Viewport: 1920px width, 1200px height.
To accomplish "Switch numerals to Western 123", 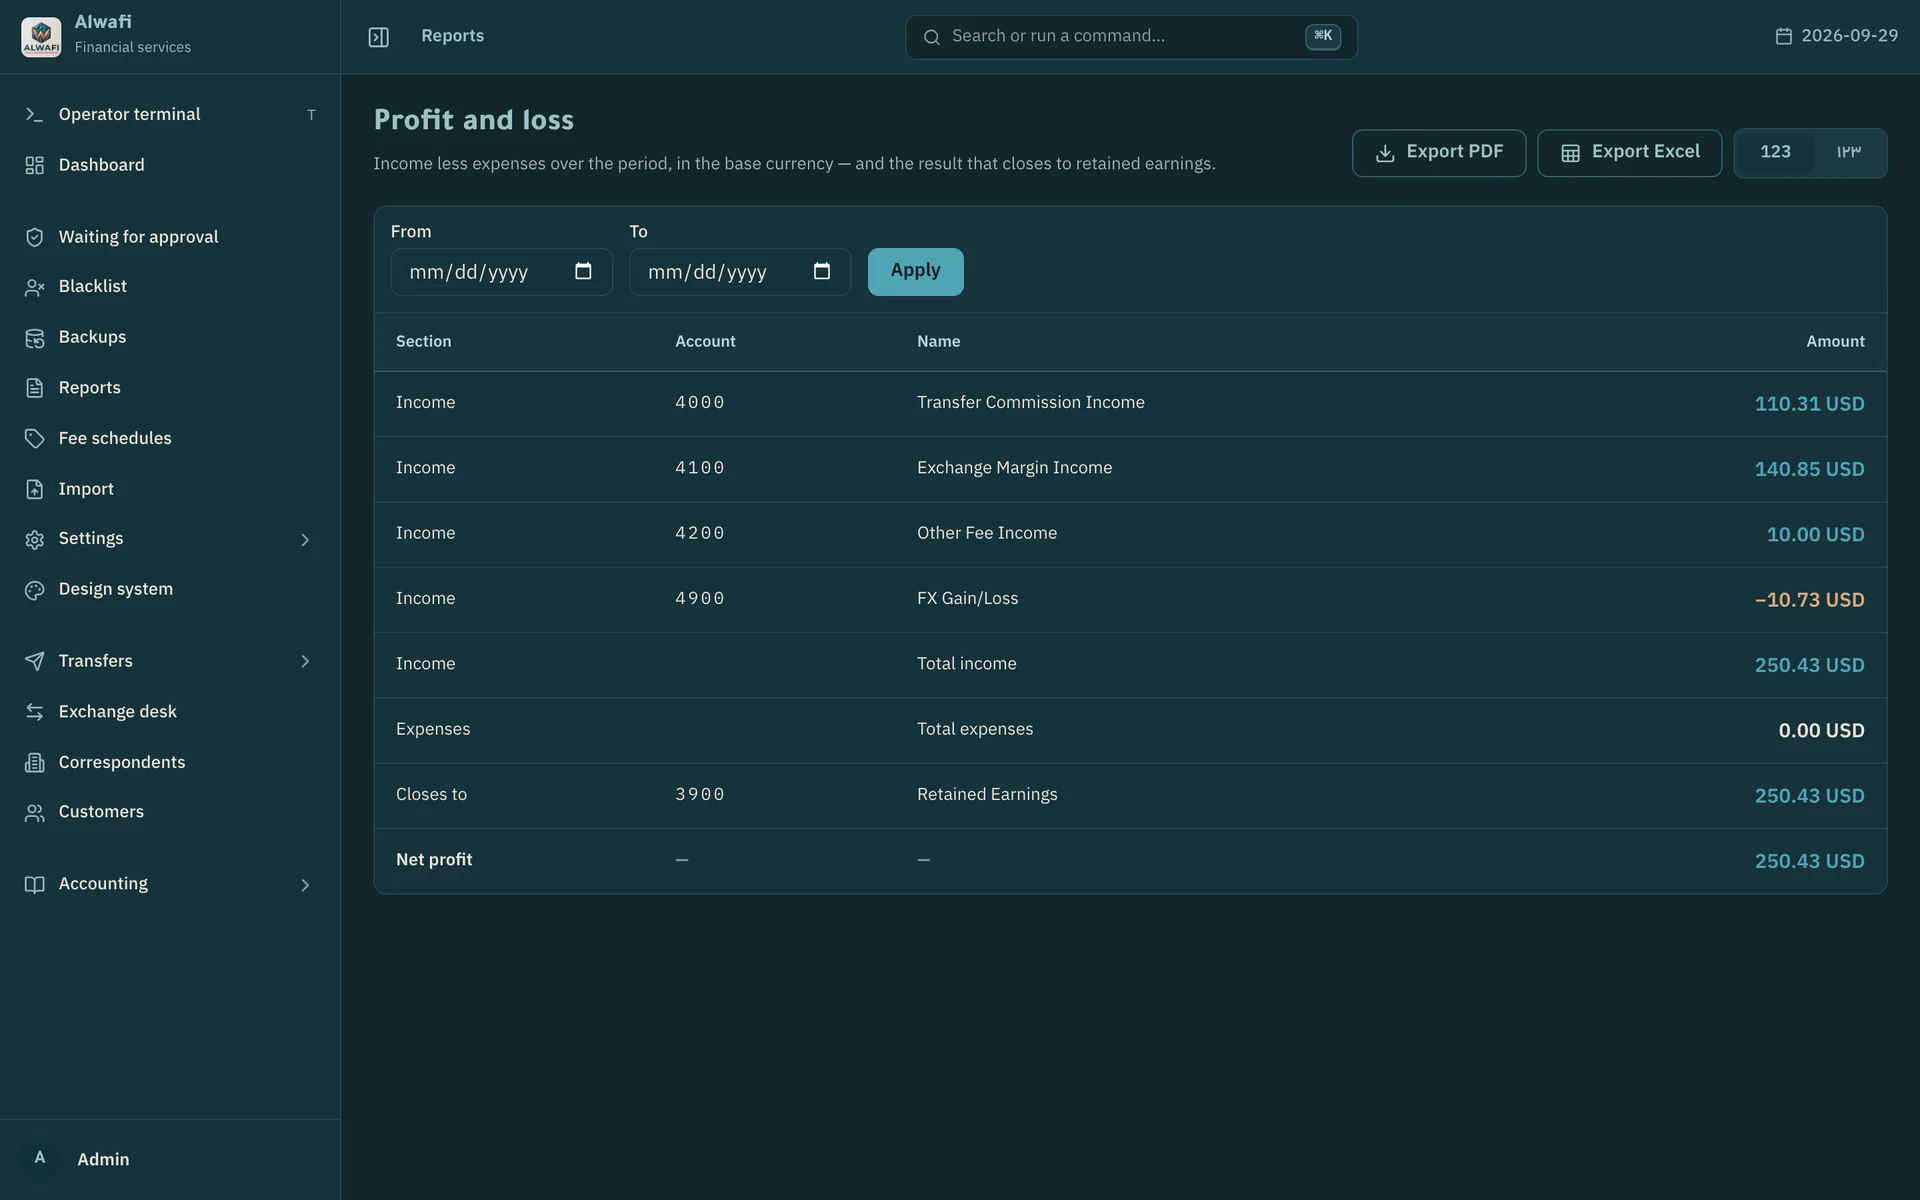I will [x=1775, y=152].
